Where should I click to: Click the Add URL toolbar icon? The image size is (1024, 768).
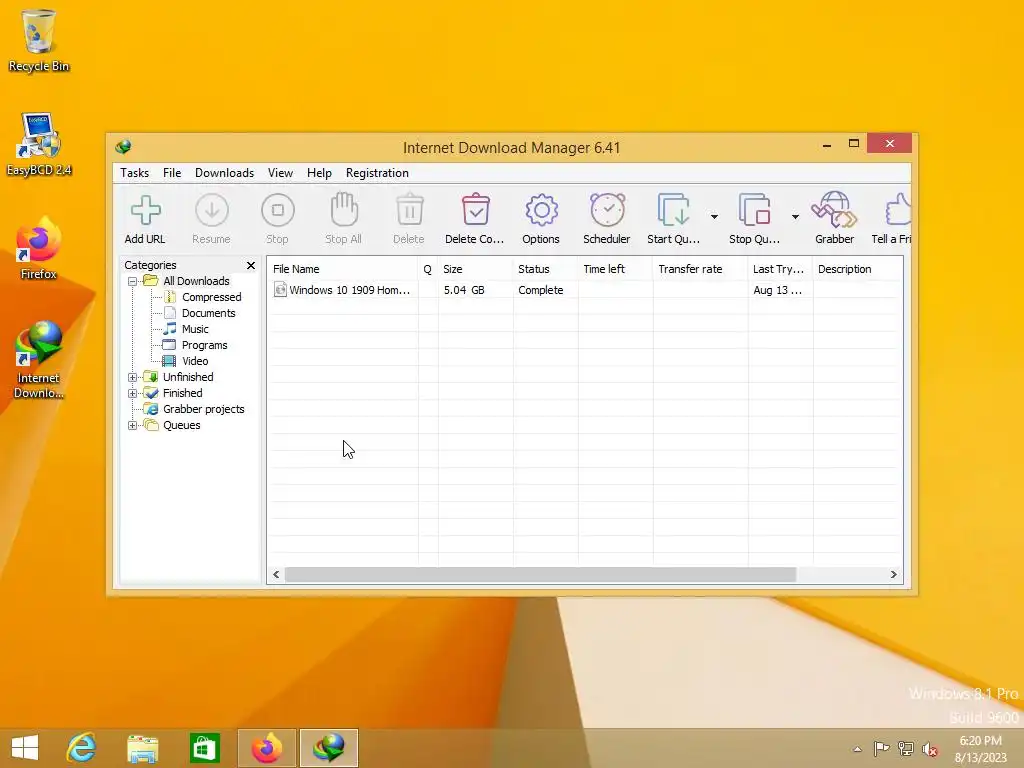pyautogui.click(x=145, y=210)
